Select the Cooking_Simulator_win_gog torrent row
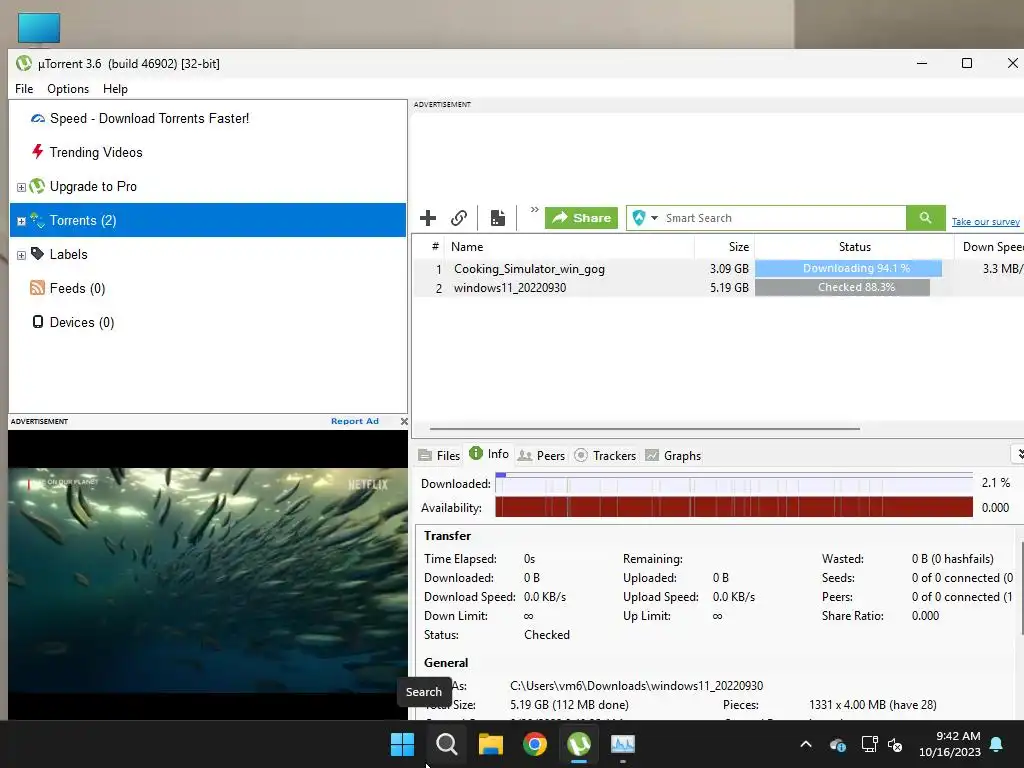 (x=718, y=268)
